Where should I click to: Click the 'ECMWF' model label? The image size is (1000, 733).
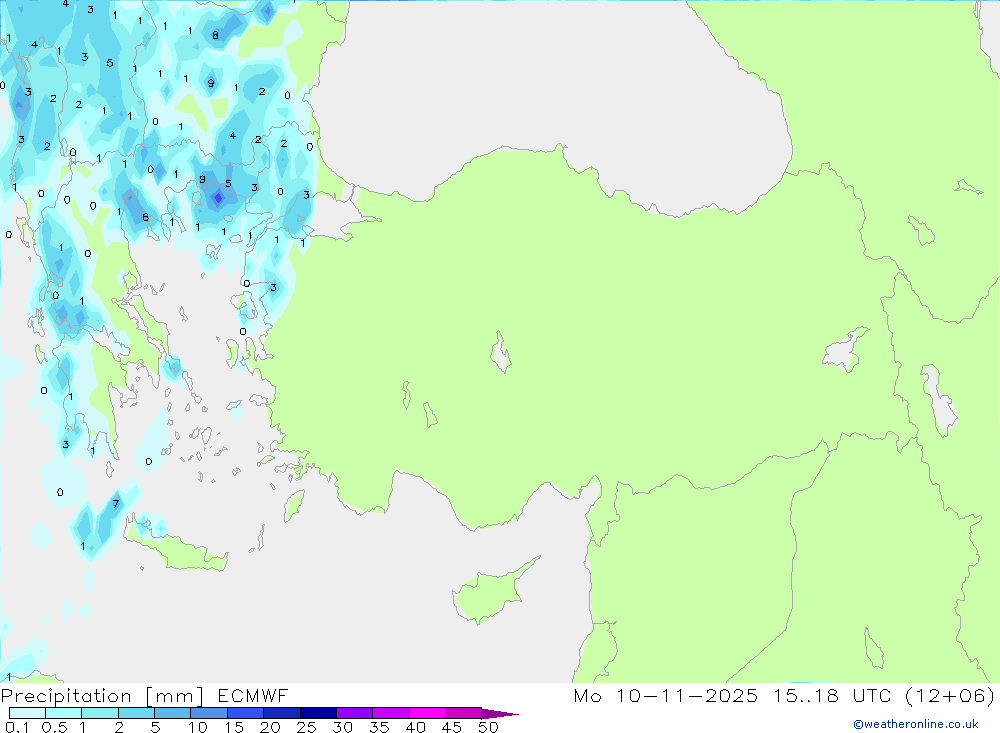click(253, 695)
